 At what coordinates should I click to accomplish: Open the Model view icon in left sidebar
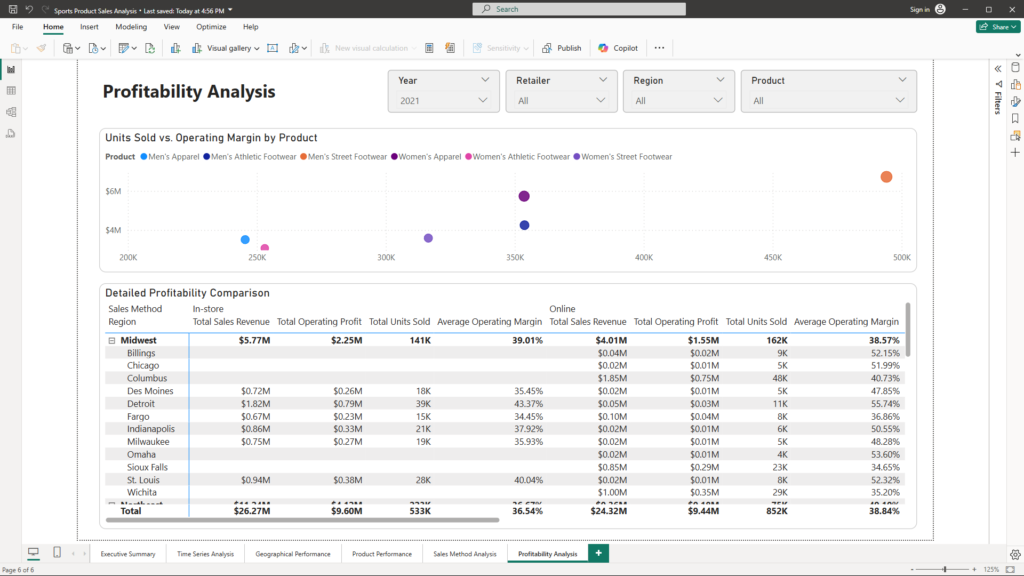pyautogui.click(x=11, y=112)
